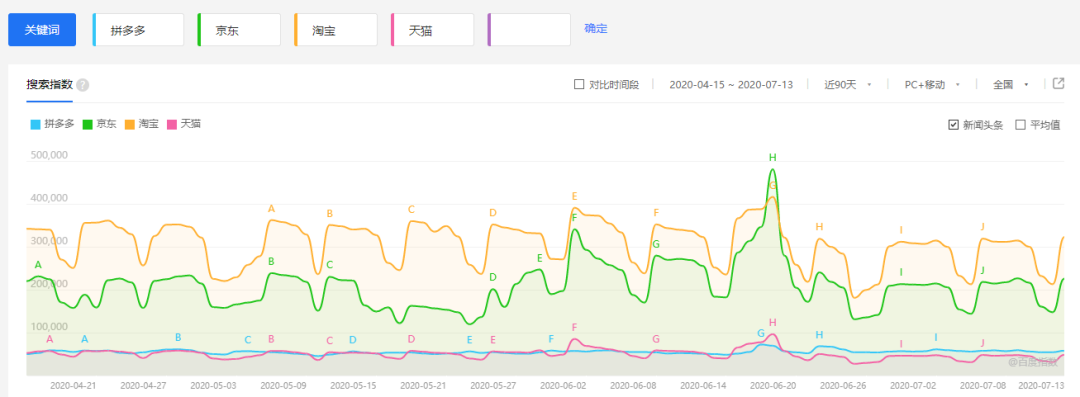Open the 全国 region dropdown
This screenshot has width=1080, height=397.
click(1010, 84)
